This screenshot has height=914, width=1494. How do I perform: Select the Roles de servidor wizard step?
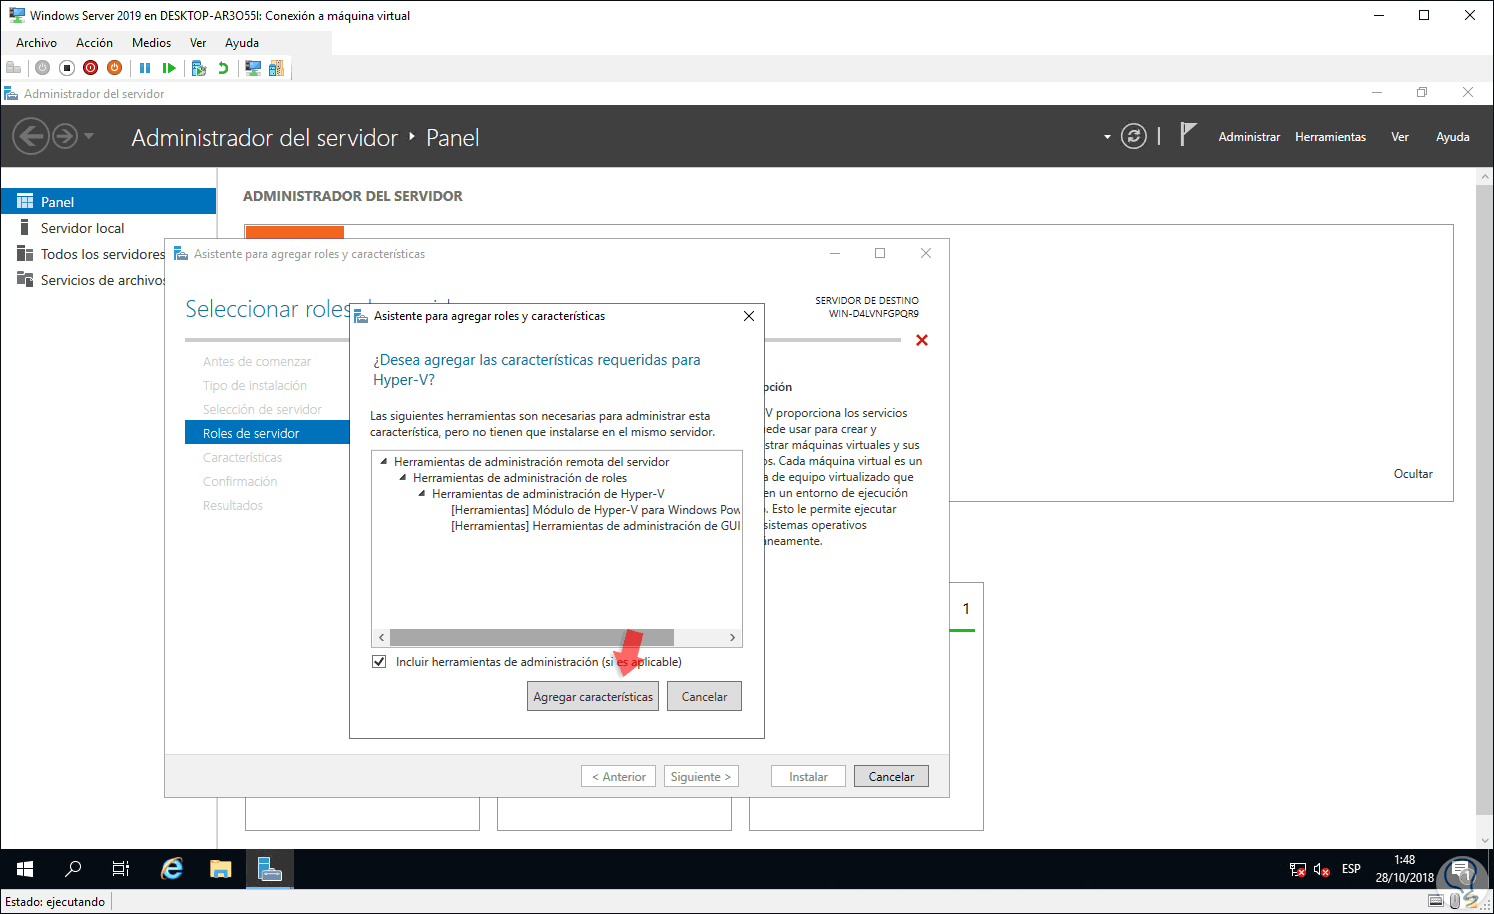click(x=267, y=433)
